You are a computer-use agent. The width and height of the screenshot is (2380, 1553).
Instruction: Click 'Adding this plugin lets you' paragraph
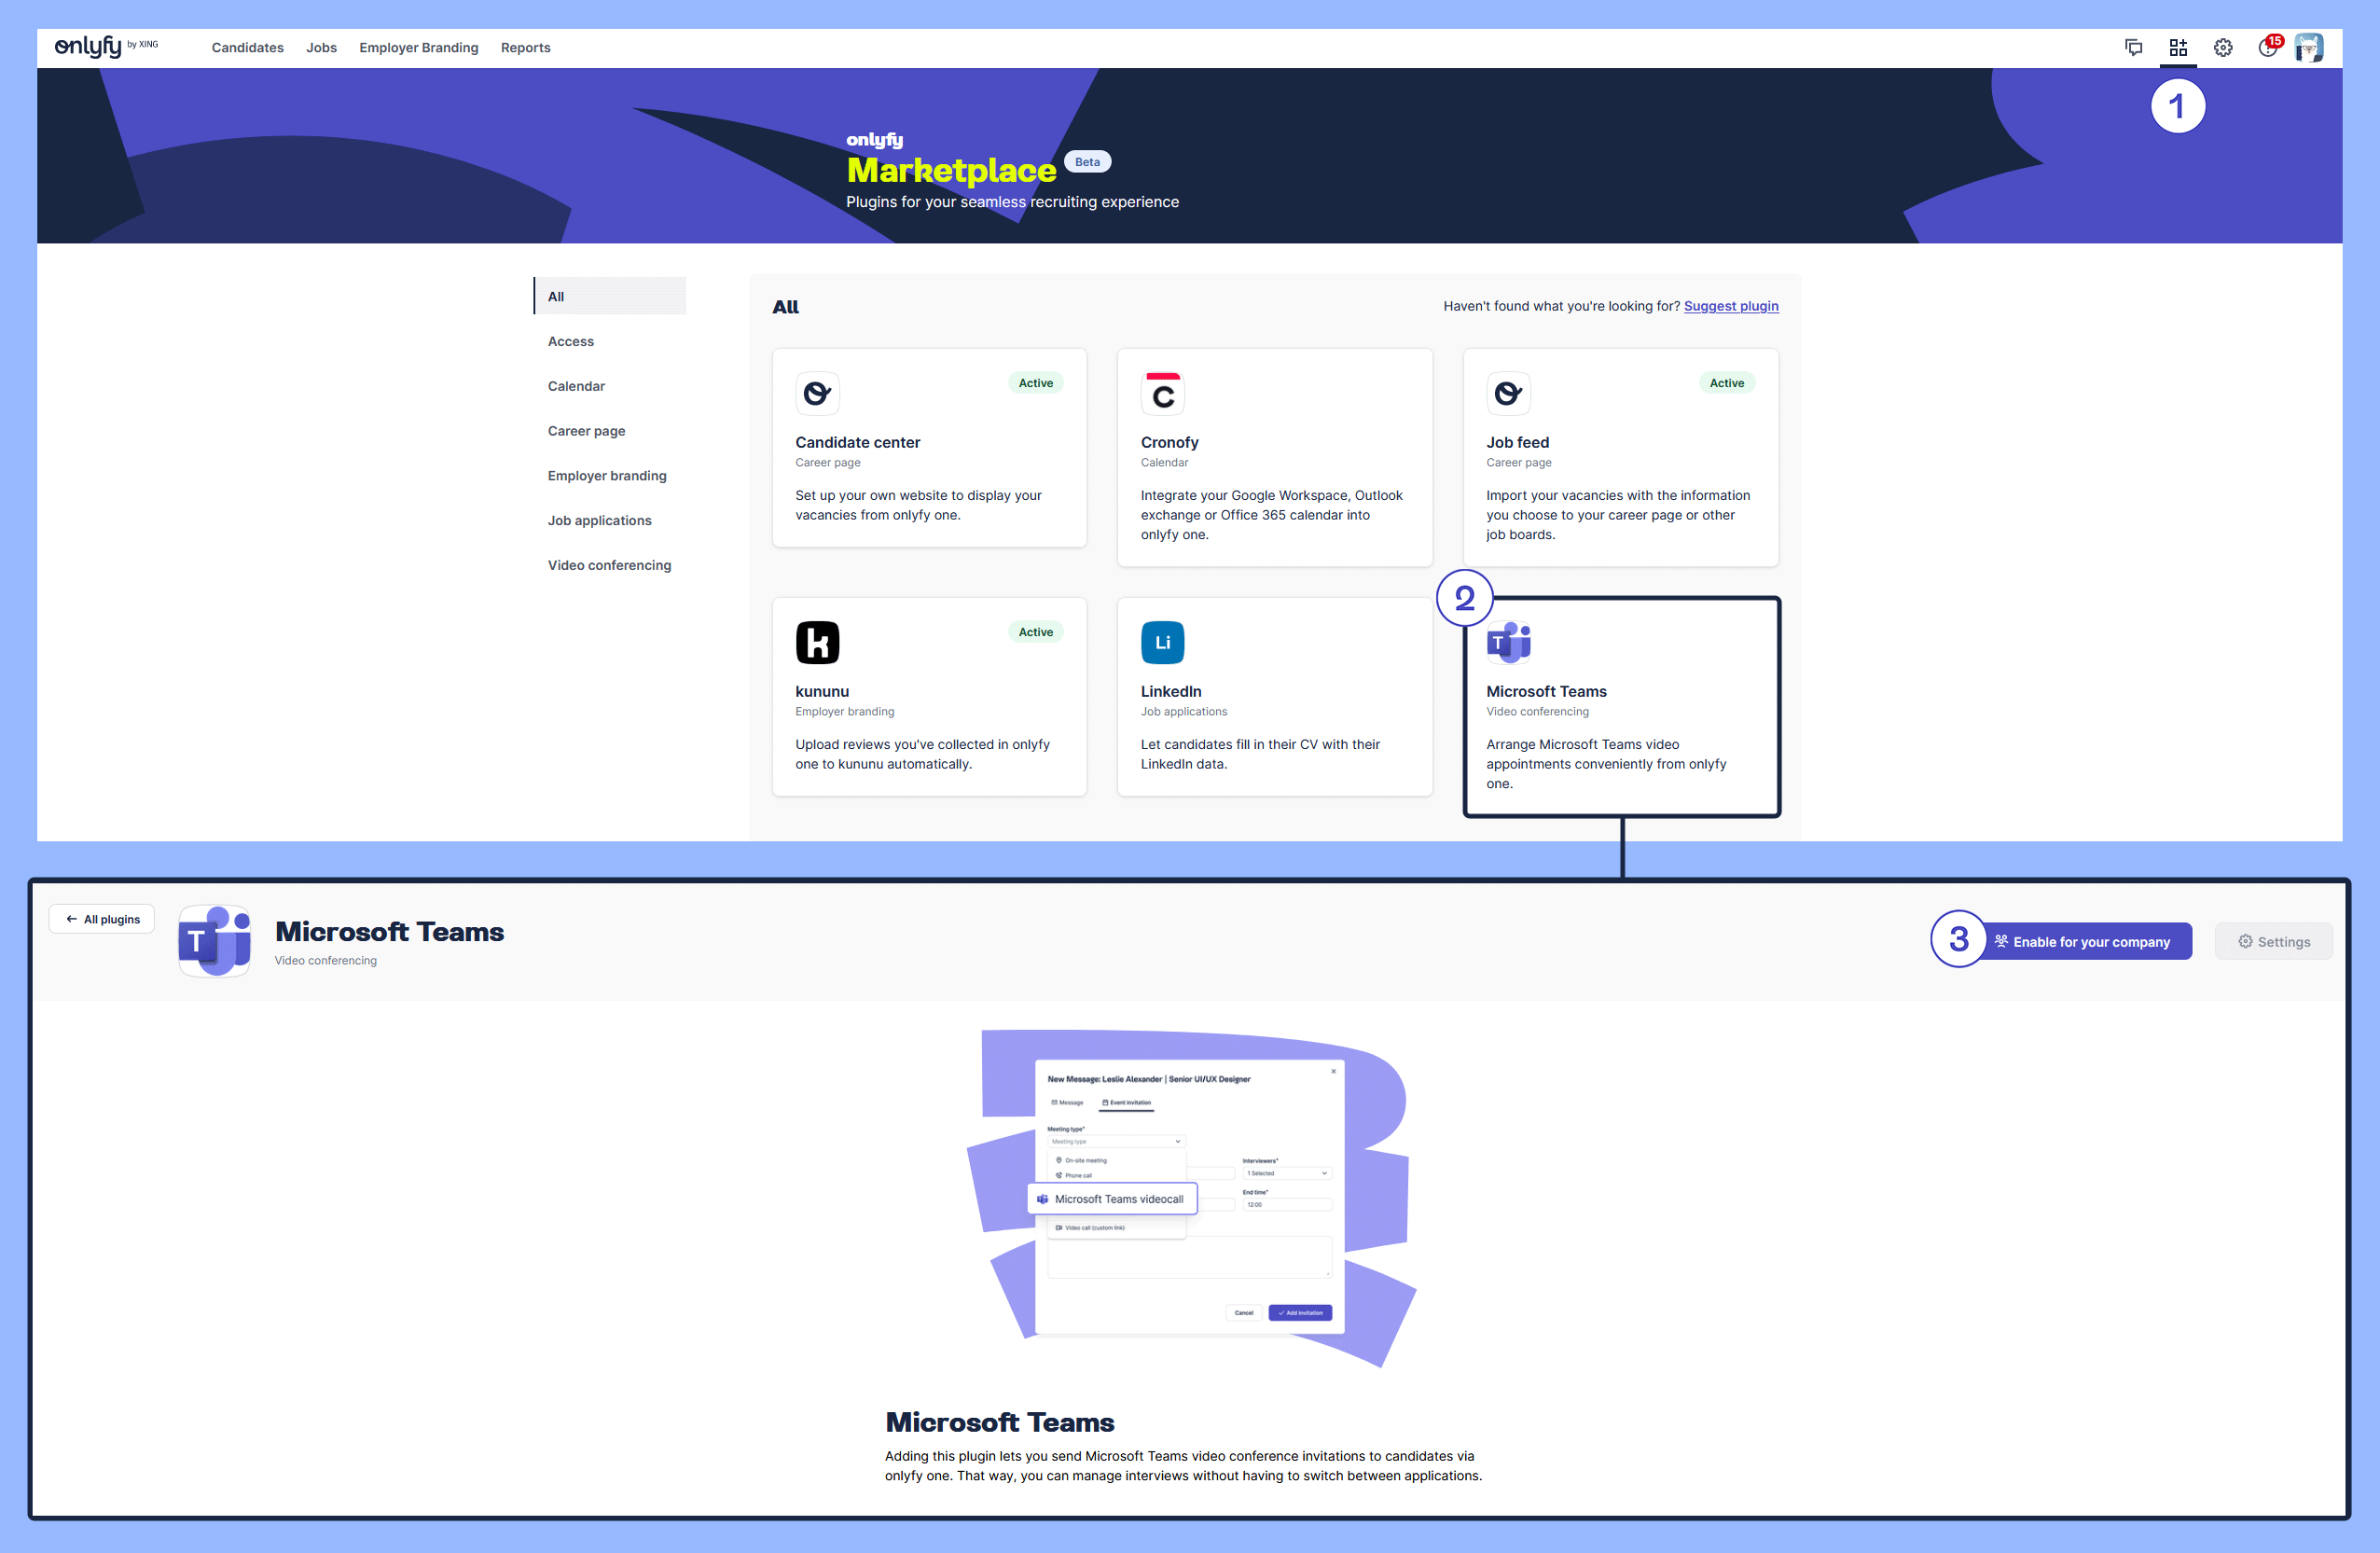[x=1183, y=1466]
